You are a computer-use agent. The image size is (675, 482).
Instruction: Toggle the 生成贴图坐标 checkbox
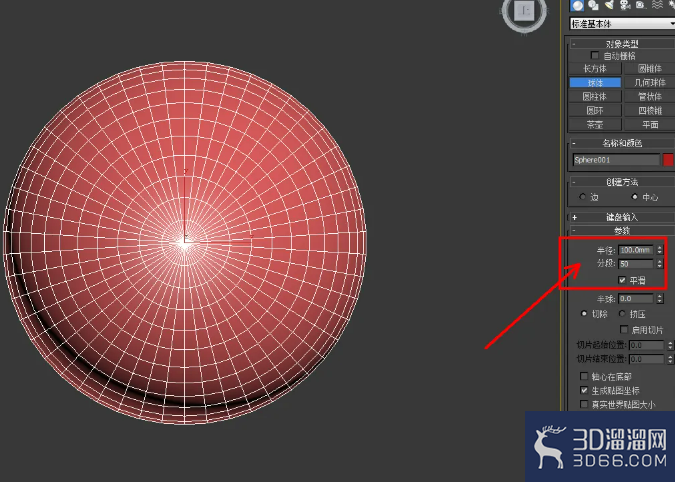pyautogui.click(x=584, y=390)
